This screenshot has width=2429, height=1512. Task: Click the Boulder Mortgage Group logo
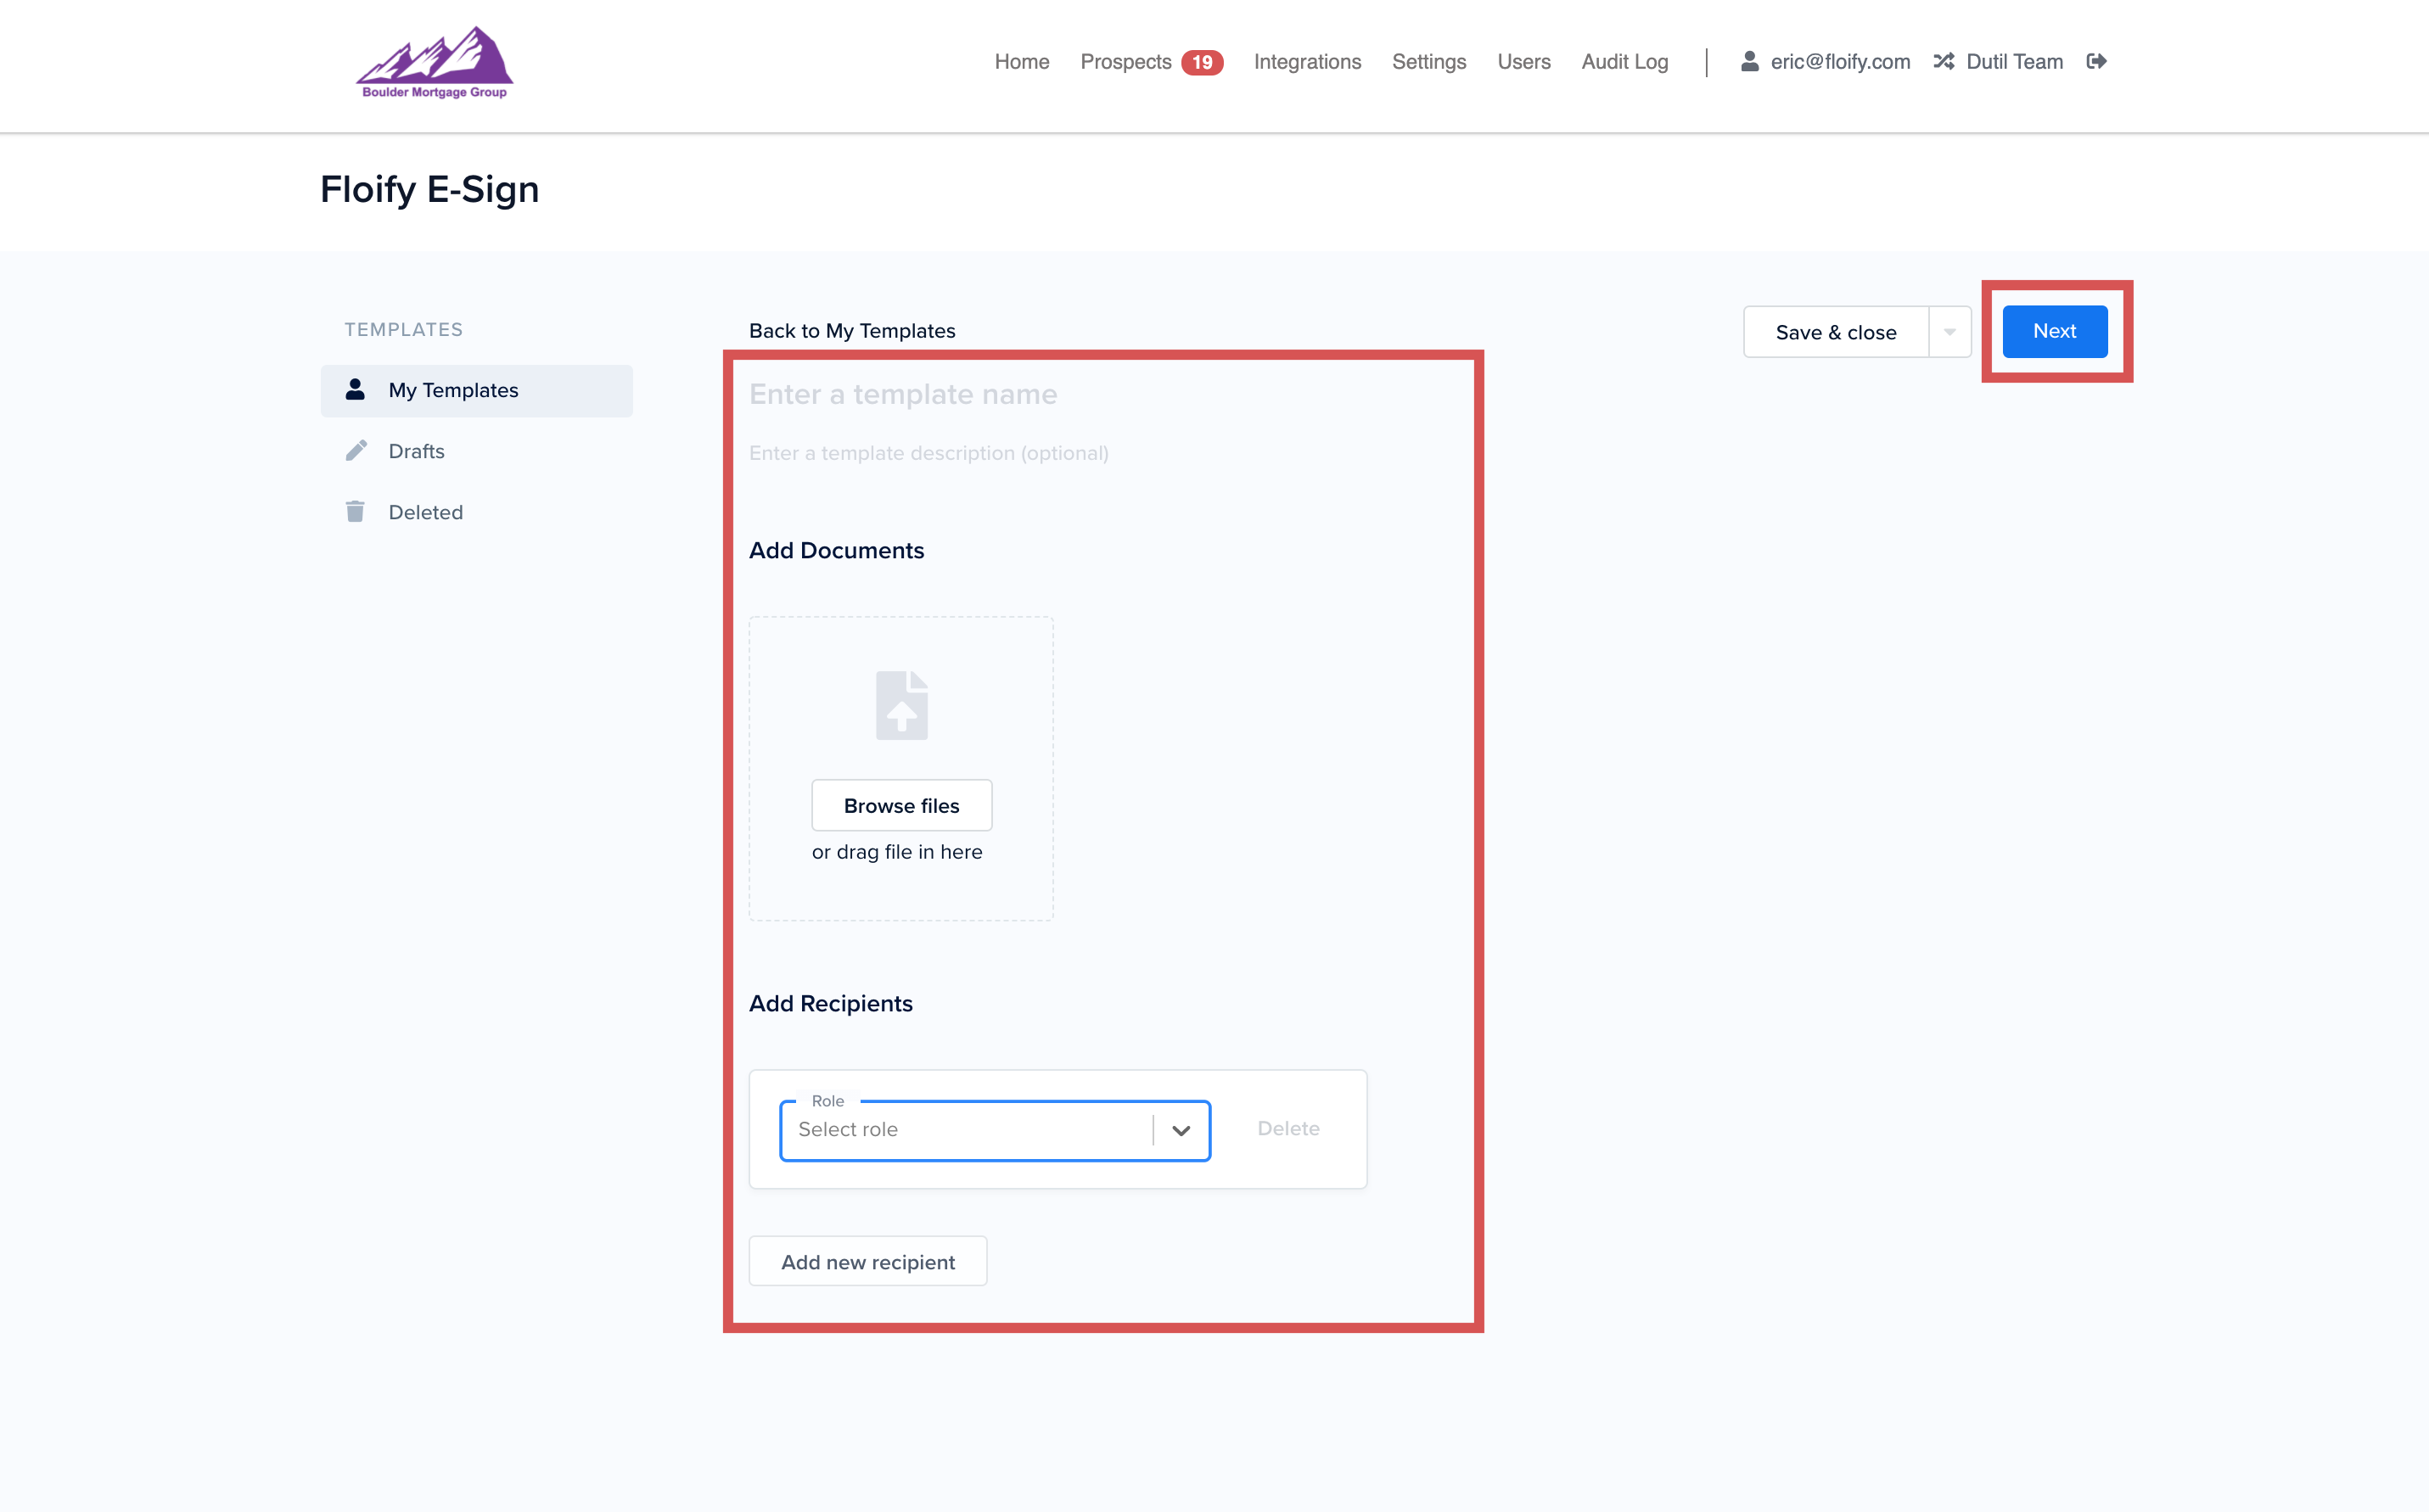pos(434,62)
